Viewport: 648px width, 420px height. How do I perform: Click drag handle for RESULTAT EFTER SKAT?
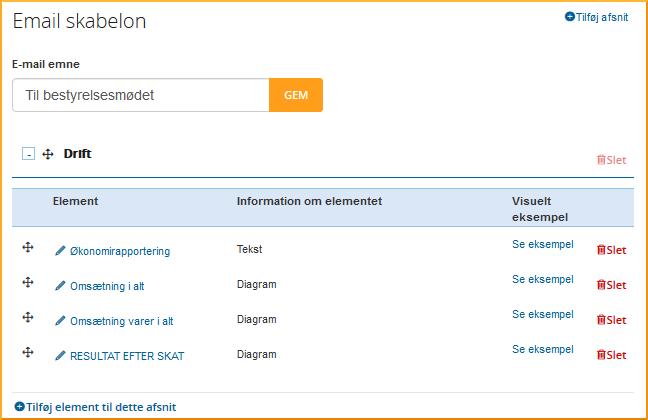pos(28,353)
